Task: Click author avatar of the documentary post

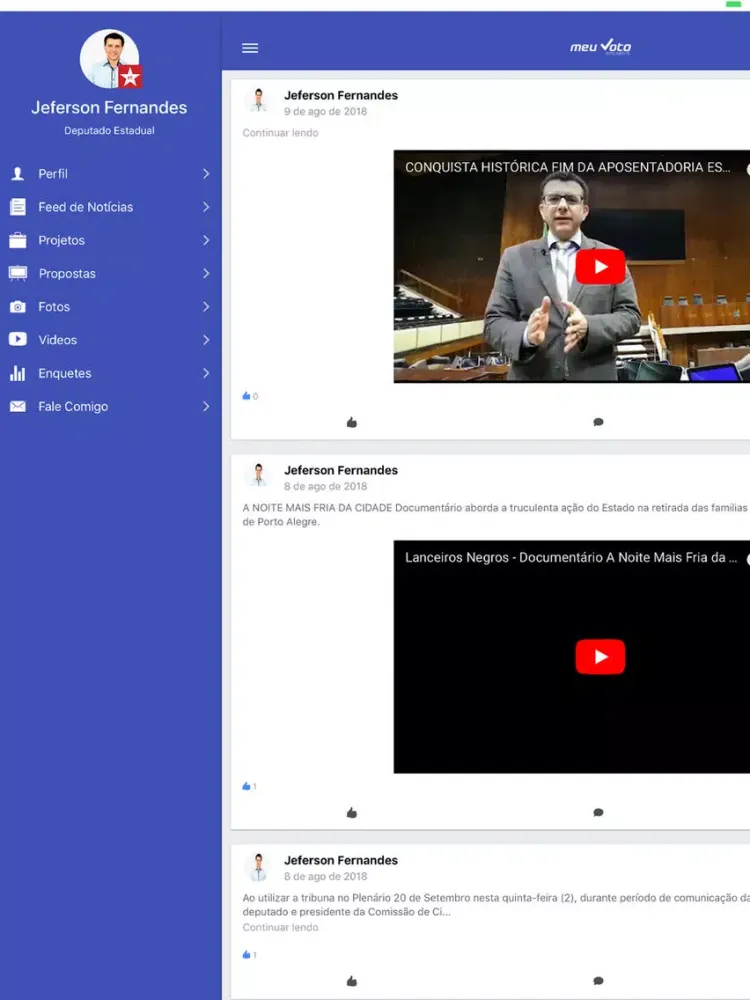Action: pos(258,476)
